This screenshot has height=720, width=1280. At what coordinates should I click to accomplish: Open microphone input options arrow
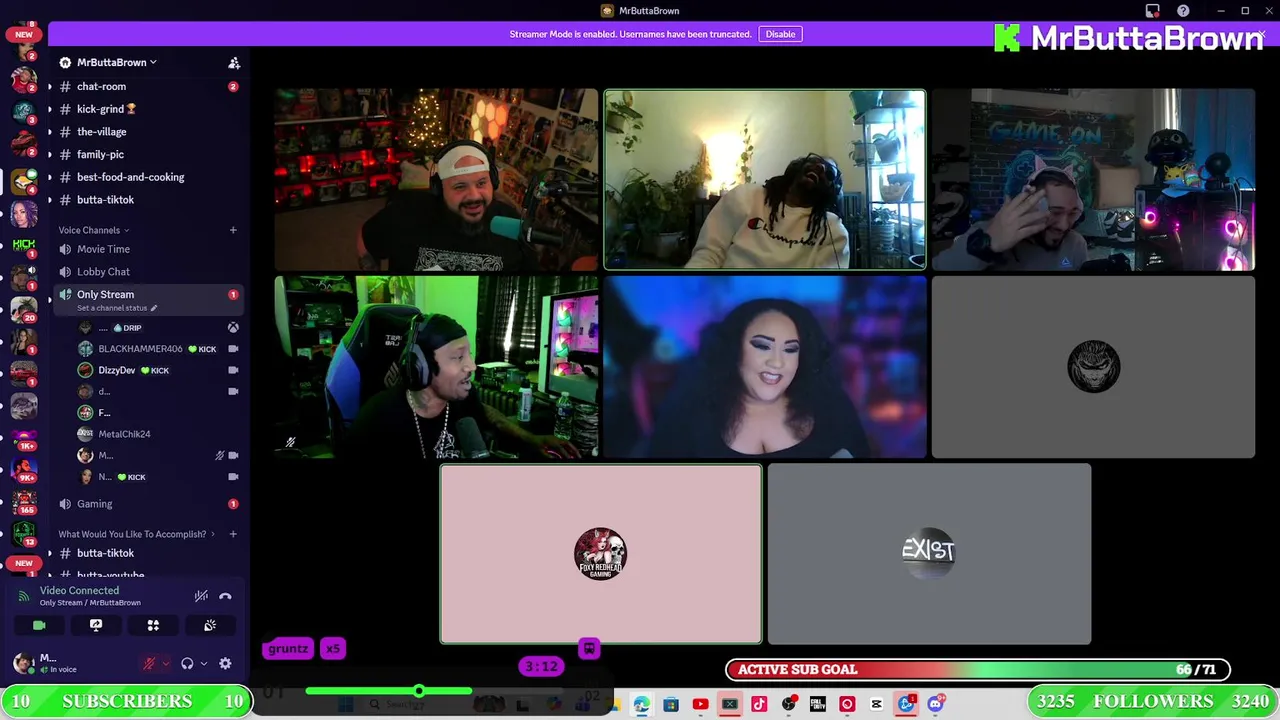coord(165,663)
